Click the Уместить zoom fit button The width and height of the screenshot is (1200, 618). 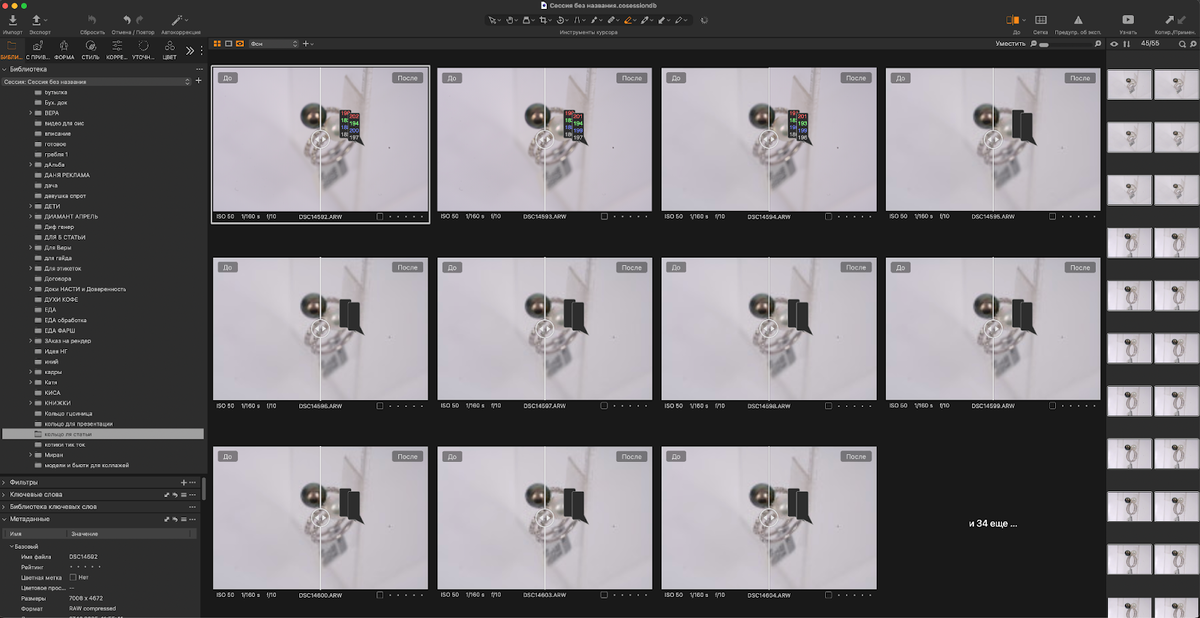(1010, 44)
